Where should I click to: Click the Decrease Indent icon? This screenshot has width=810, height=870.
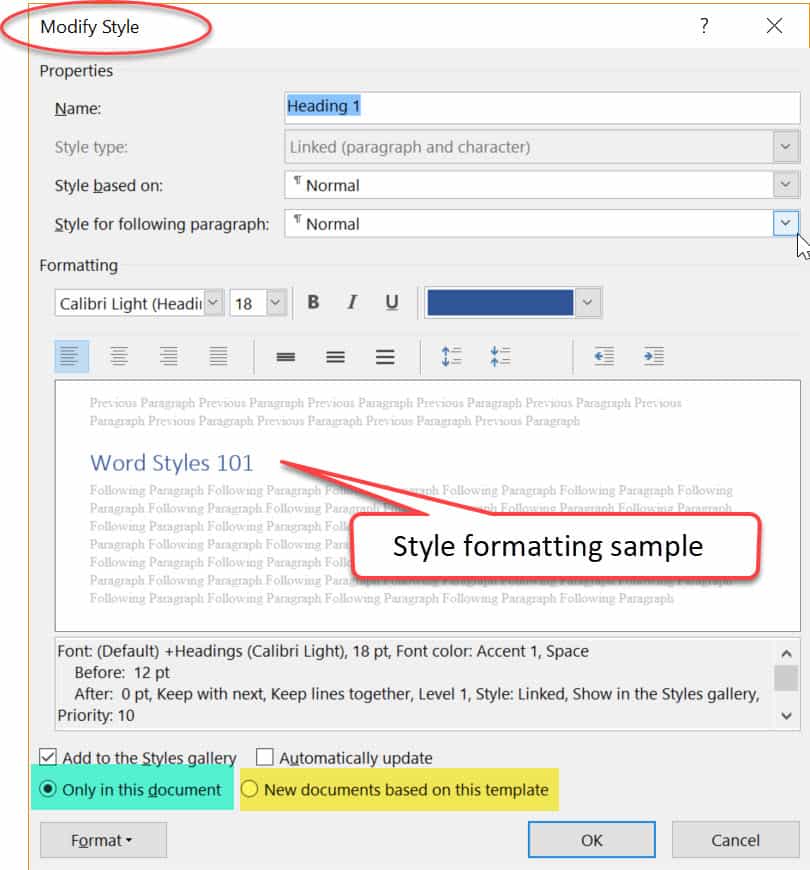[604, 356]
